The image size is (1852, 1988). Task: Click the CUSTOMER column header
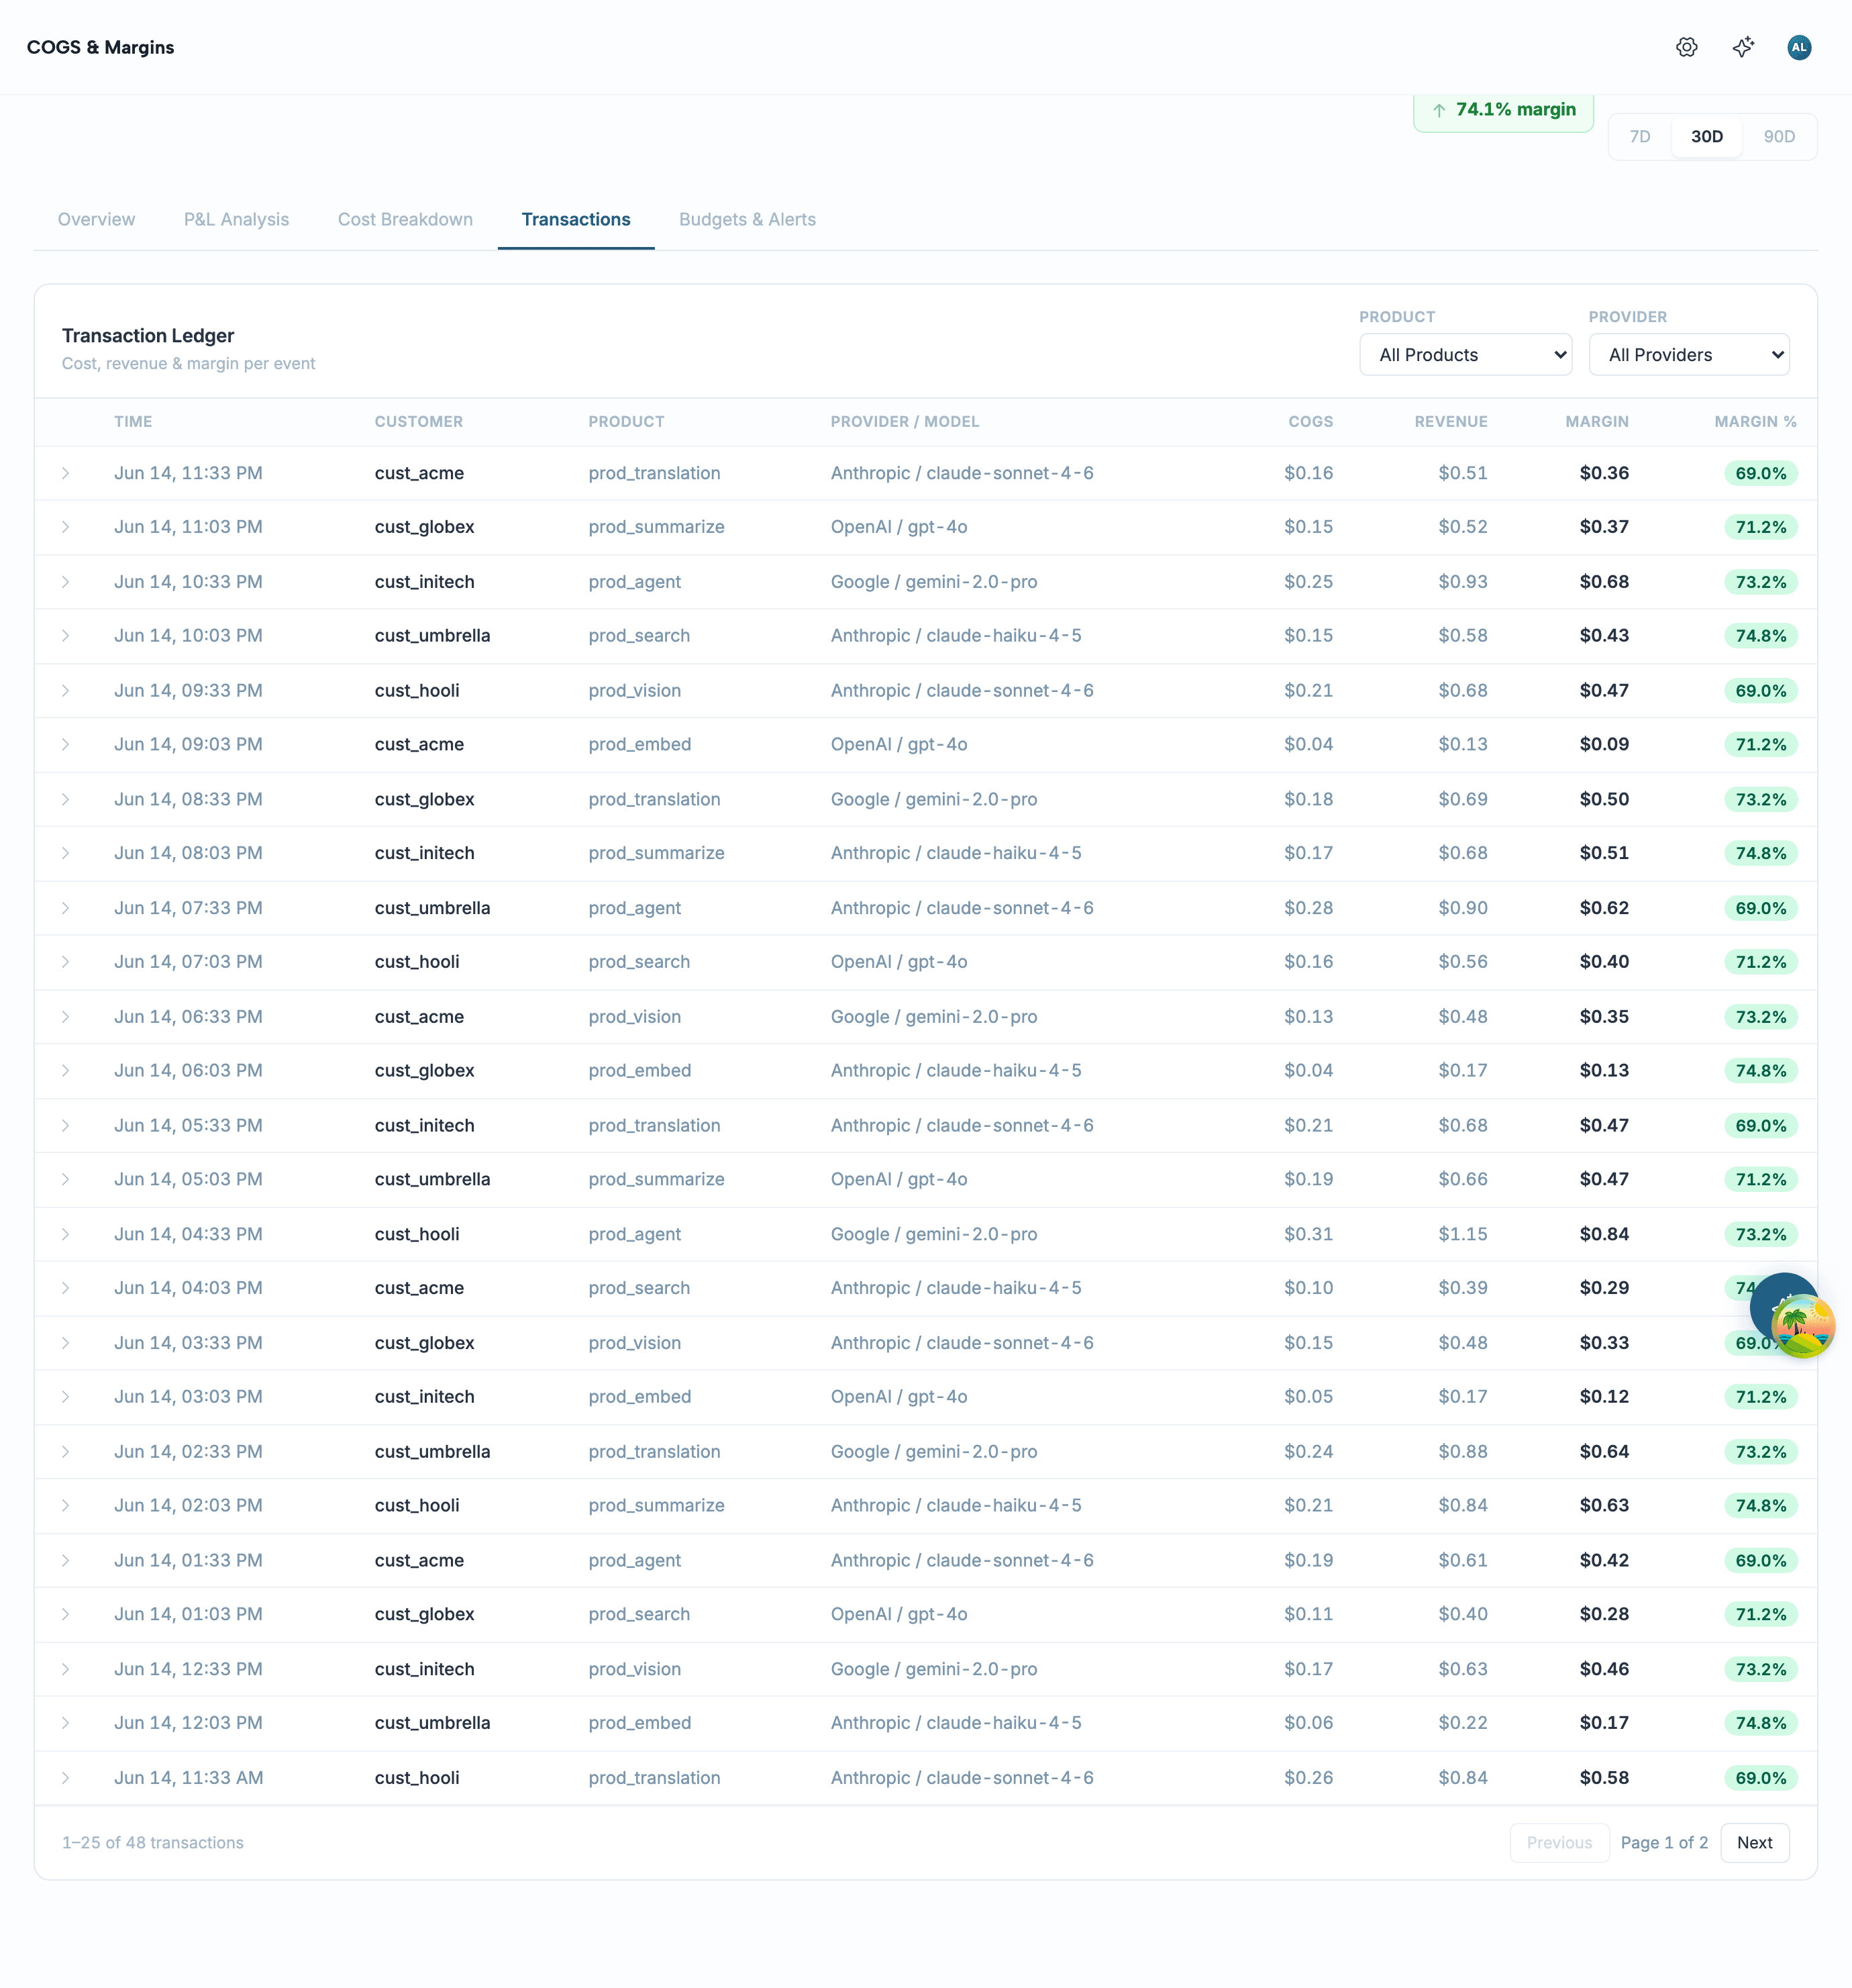pos(419,422)
